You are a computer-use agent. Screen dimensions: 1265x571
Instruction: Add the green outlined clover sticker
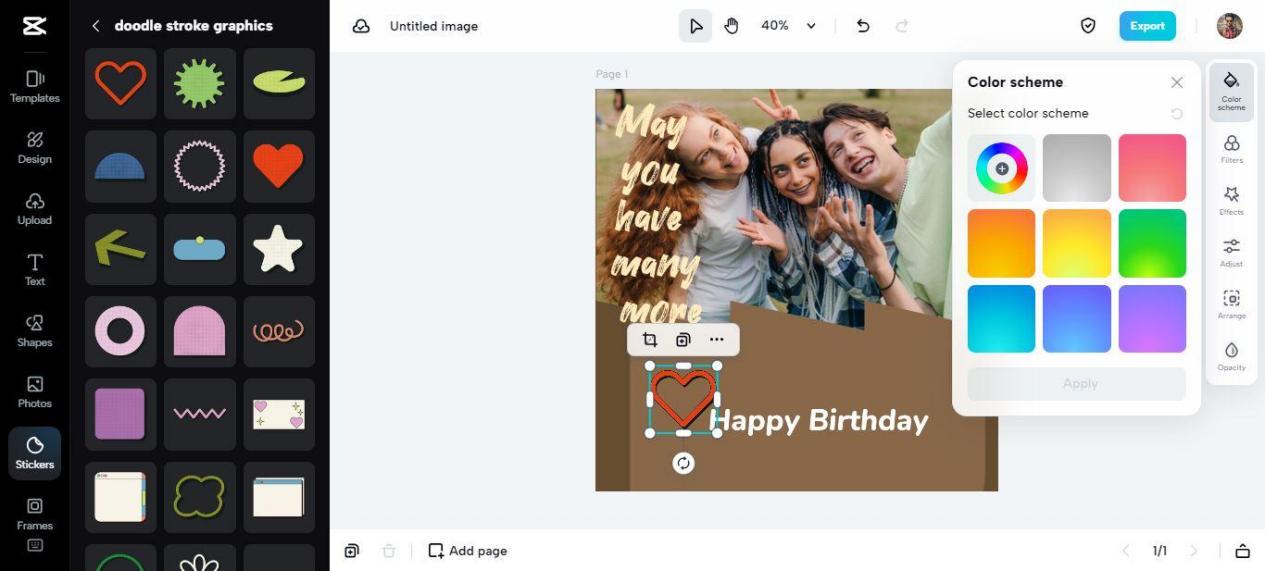point(200,497)
